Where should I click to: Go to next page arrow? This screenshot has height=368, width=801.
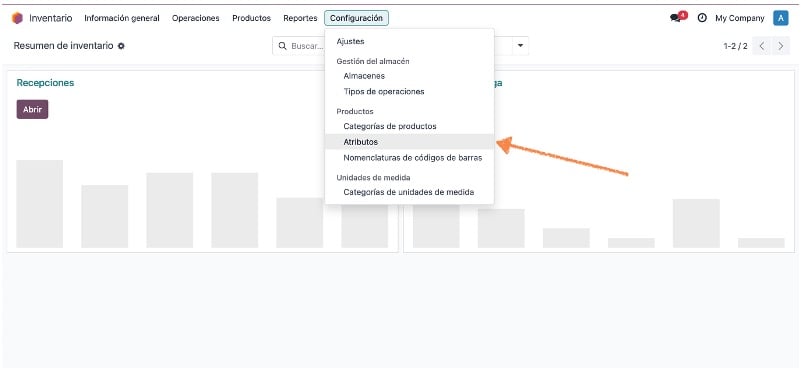[x=781, y=46]
